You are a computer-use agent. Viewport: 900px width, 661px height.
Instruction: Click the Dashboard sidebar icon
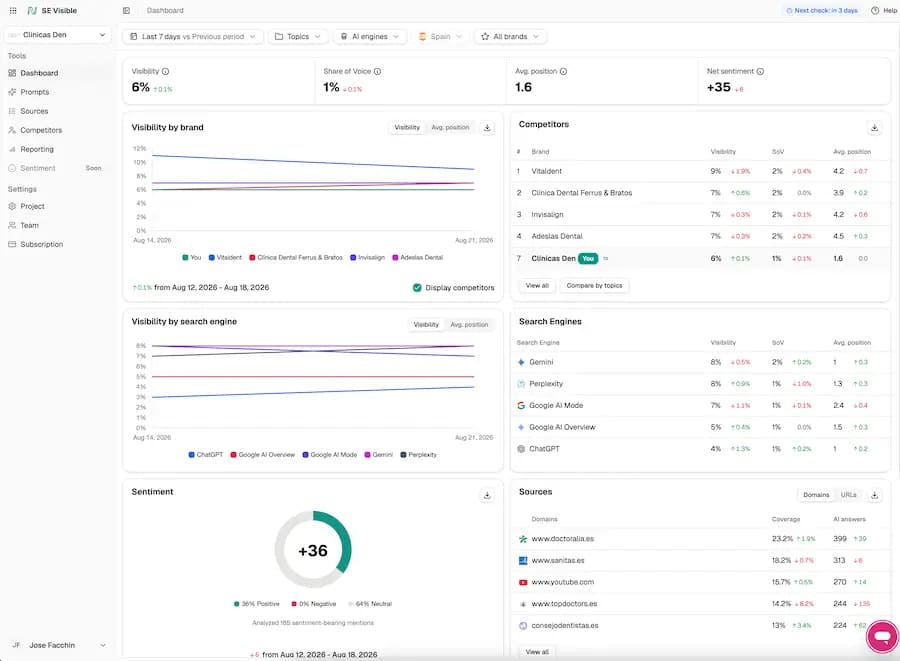12,73
